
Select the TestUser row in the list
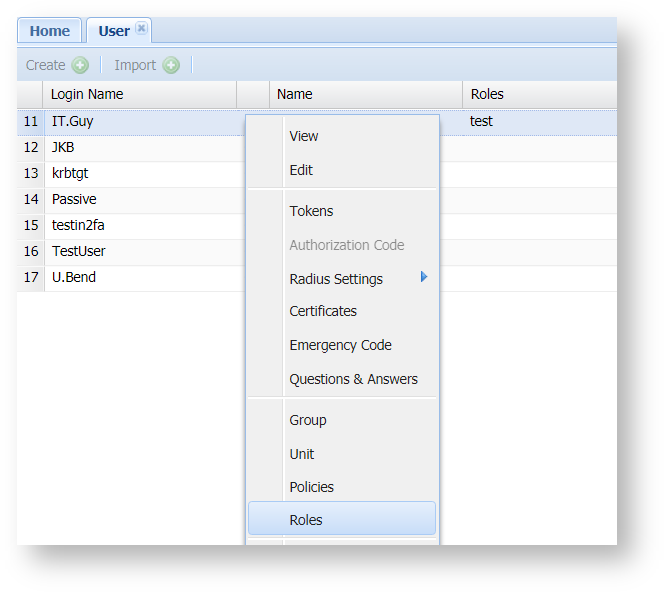[78, 251]
